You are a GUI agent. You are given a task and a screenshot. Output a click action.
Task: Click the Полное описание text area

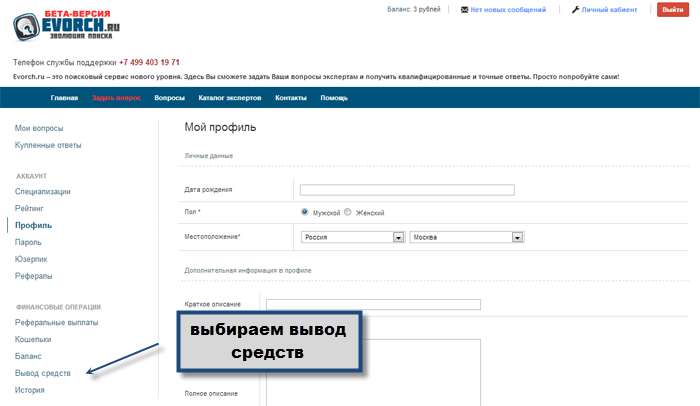373,370
